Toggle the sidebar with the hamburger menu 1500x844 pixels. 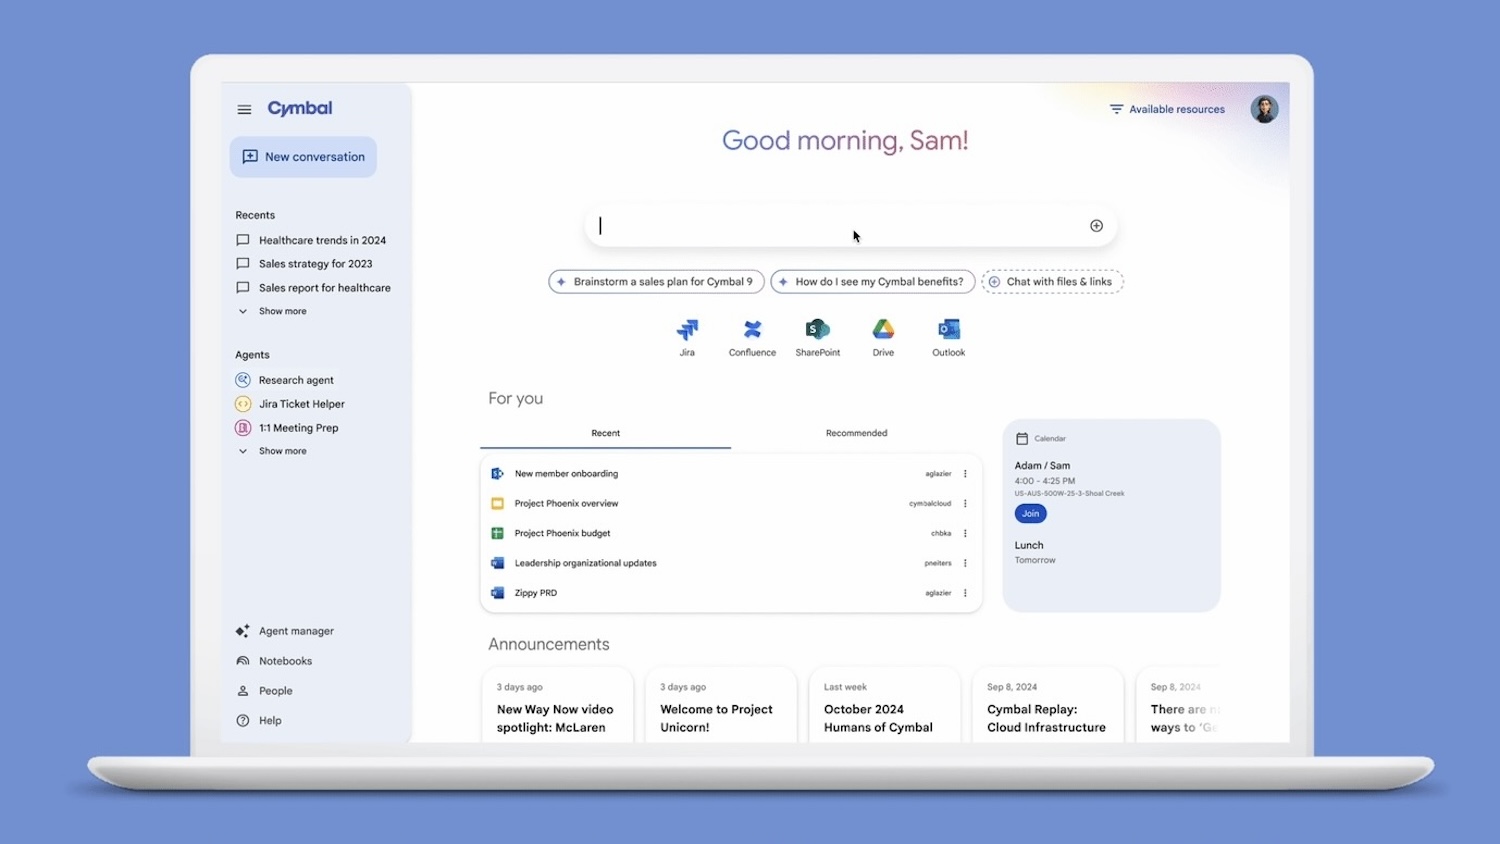click(x=244, y=109)
